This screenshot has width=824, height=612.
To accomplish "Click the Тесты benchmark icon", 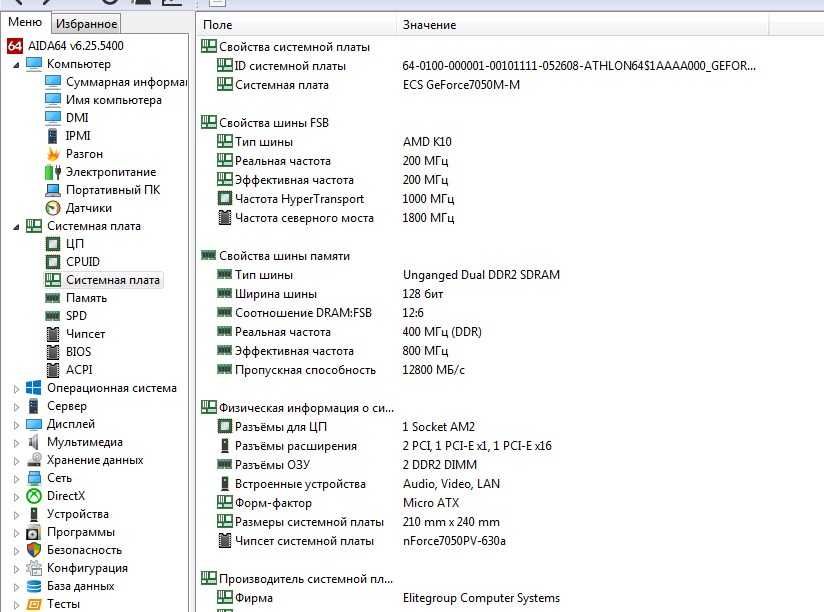I will tap(34, 604).
